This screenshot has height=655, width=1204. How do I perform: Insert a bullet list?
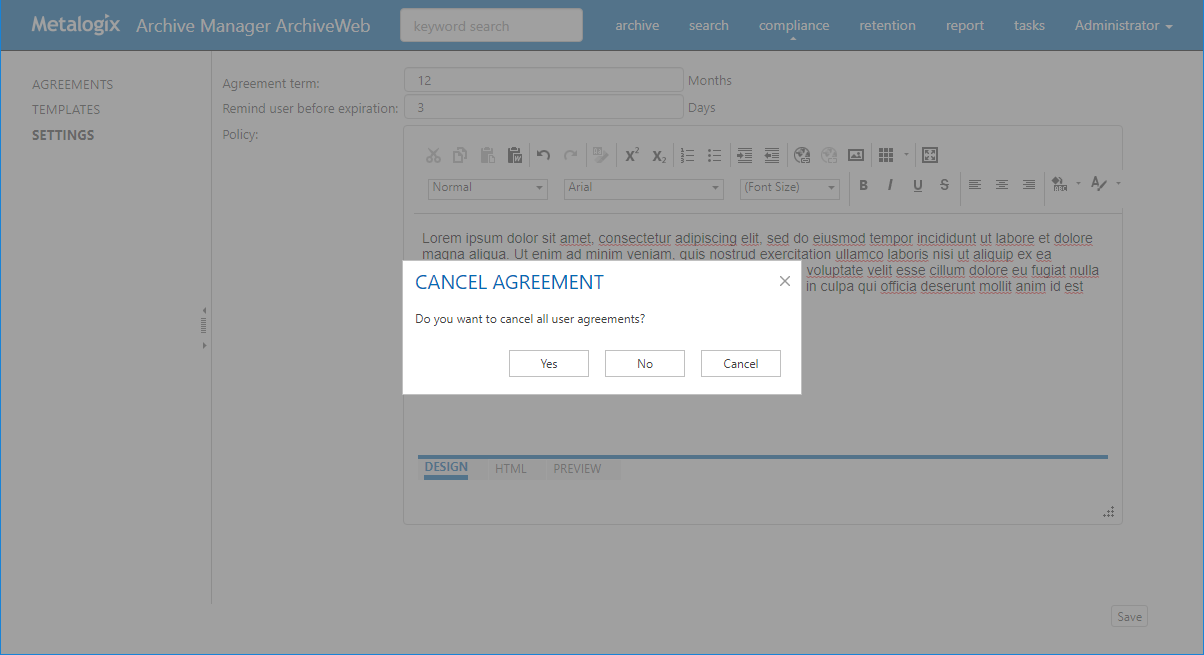coord(715,155)
